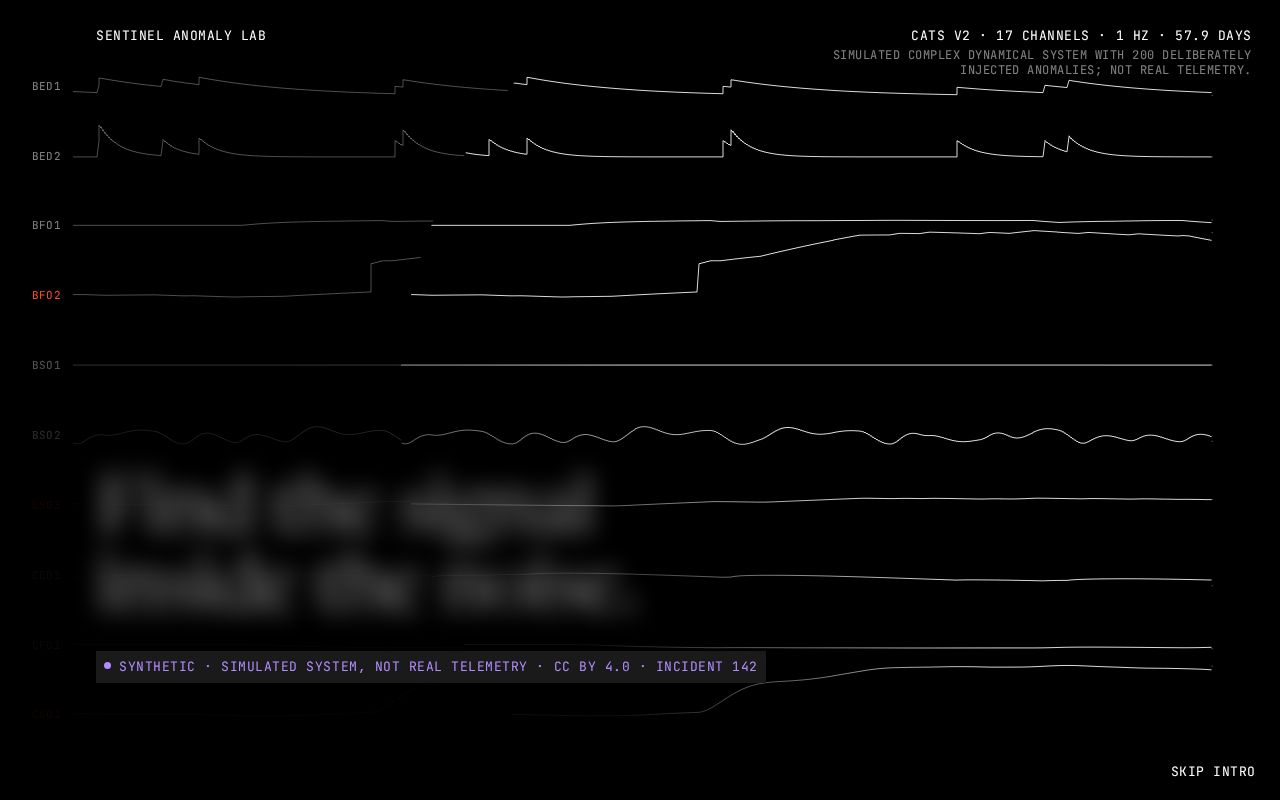Select the BED2 channel label
The image size is (1280, 800).
[46, 157]
